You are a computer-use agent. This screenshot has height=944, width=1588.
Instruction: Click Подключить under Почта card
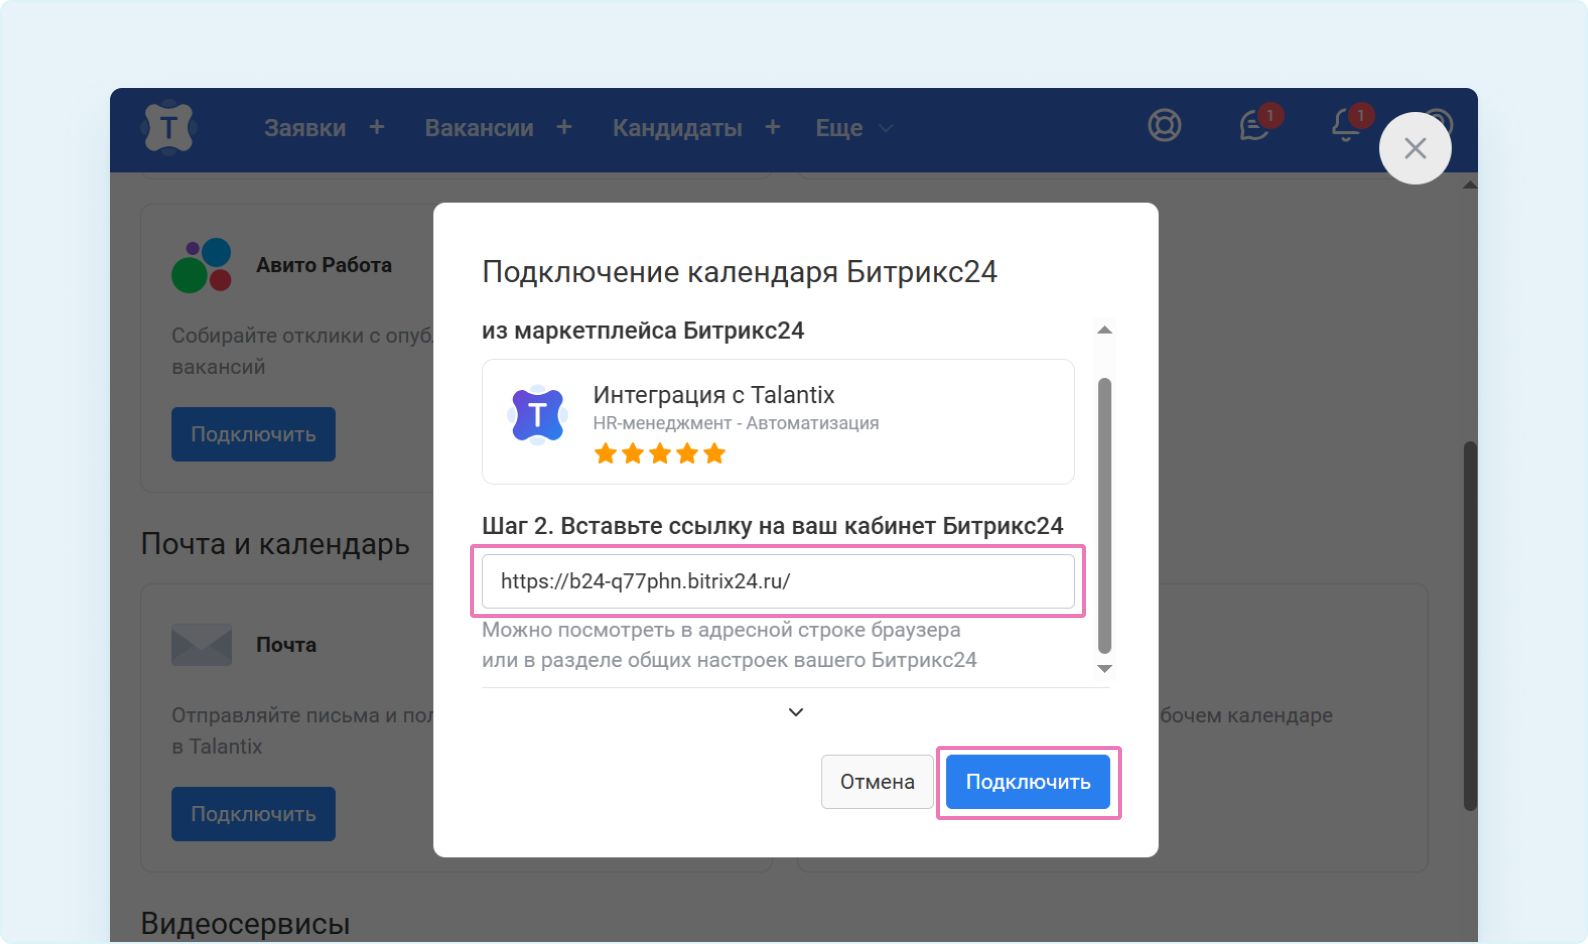tap(253, 814)
